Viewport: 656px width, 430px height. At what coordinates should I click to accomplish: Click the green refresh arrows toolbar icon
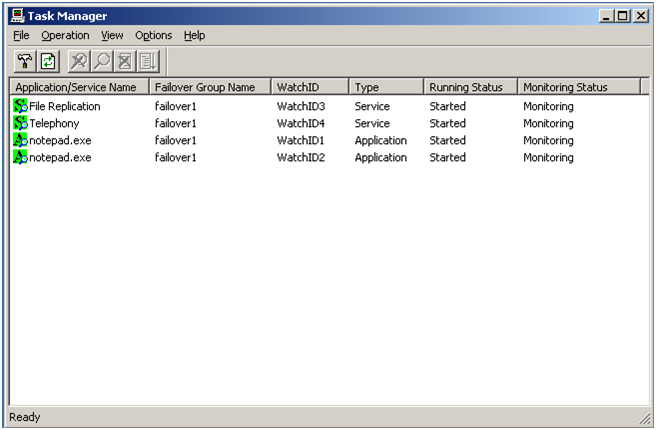pos(46,61)
